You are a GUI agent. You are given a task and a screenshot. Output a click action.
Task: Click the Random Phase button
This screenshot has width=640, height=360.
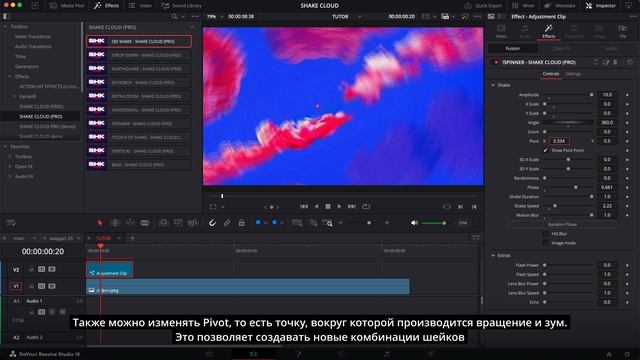562,224
